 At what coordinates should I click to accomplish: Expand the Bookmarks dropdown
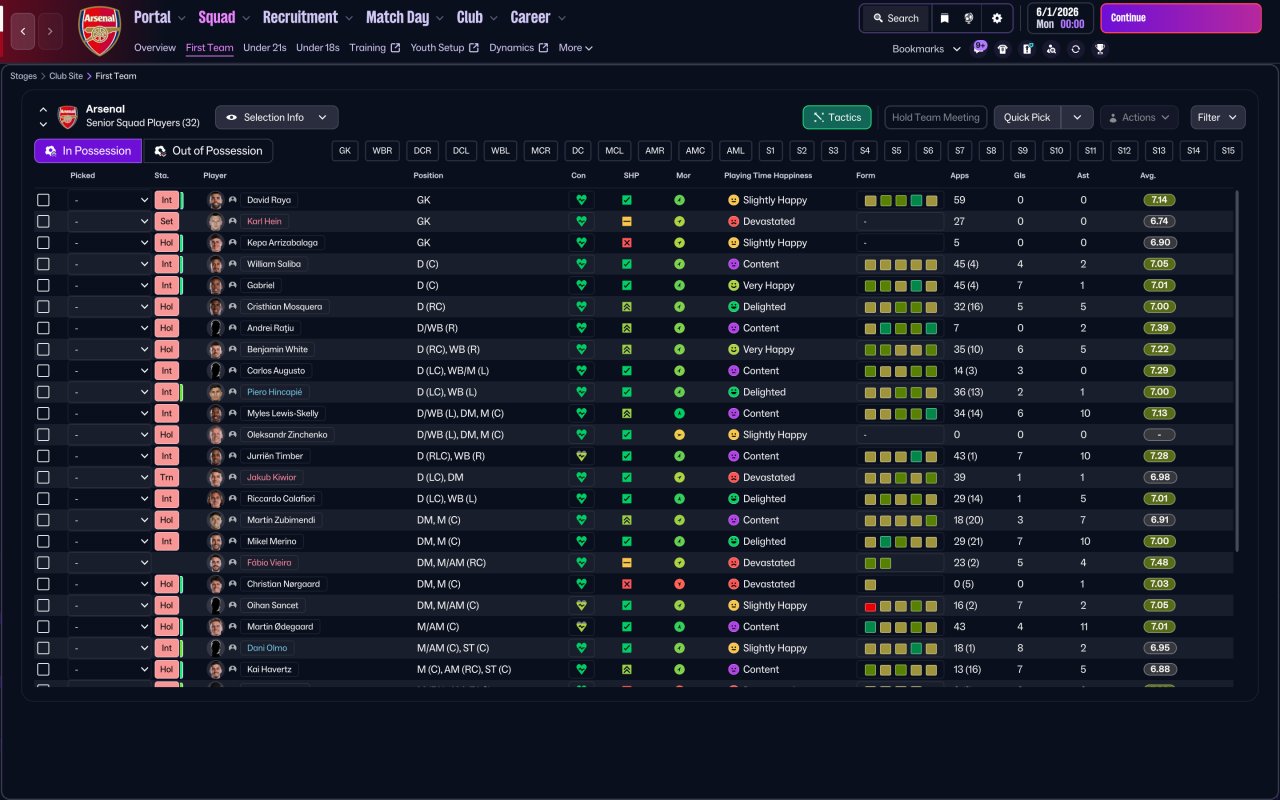926,49
